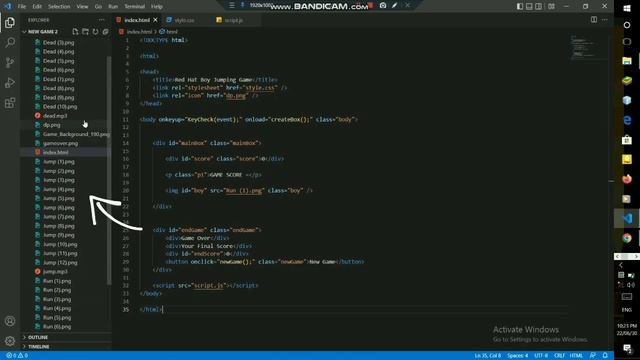Open the Go menu
This screenshot has height=360, width=640.
[98, 7]
